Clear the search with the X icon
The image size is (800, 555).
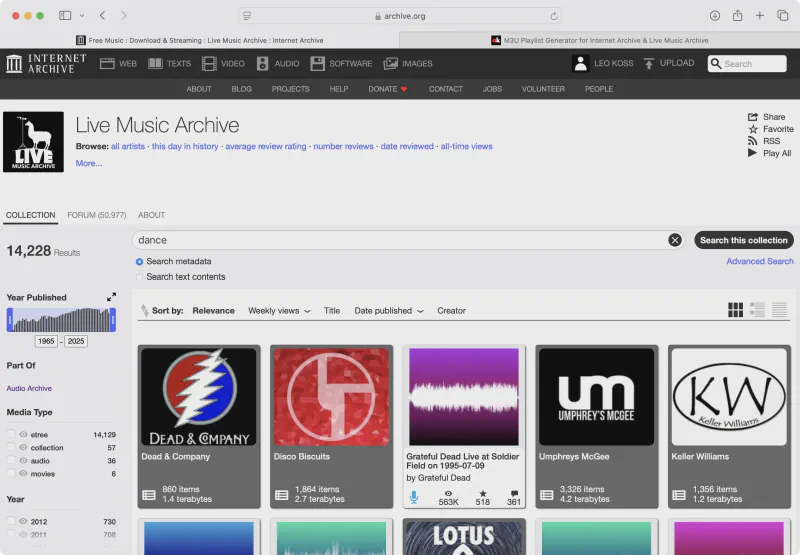675,240
